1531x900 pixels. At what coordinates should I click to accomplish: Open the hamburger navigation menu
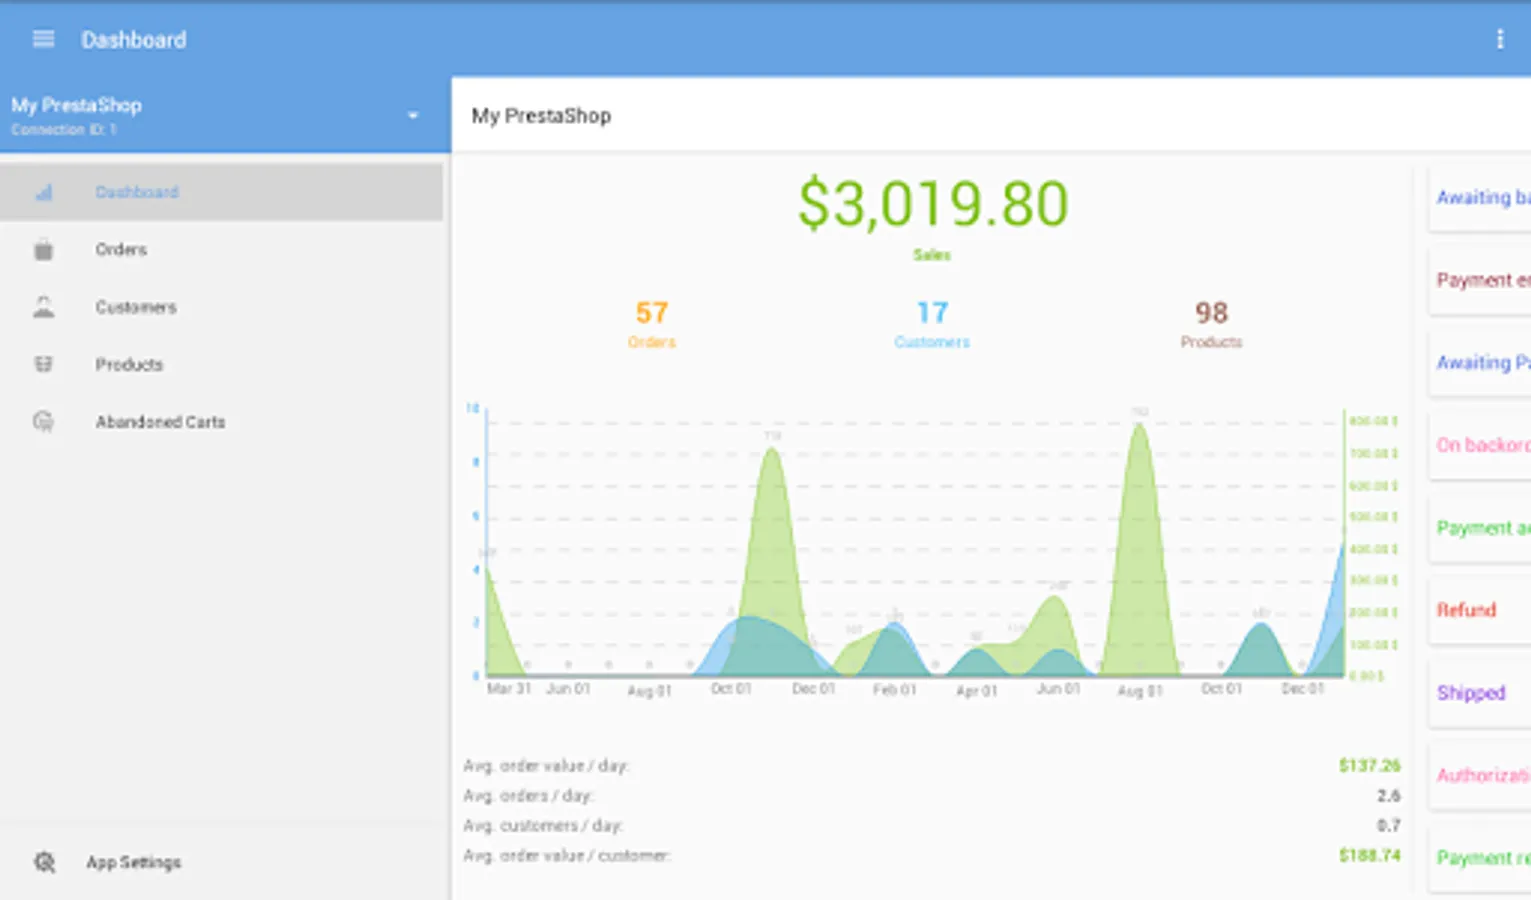pos(43,39)
